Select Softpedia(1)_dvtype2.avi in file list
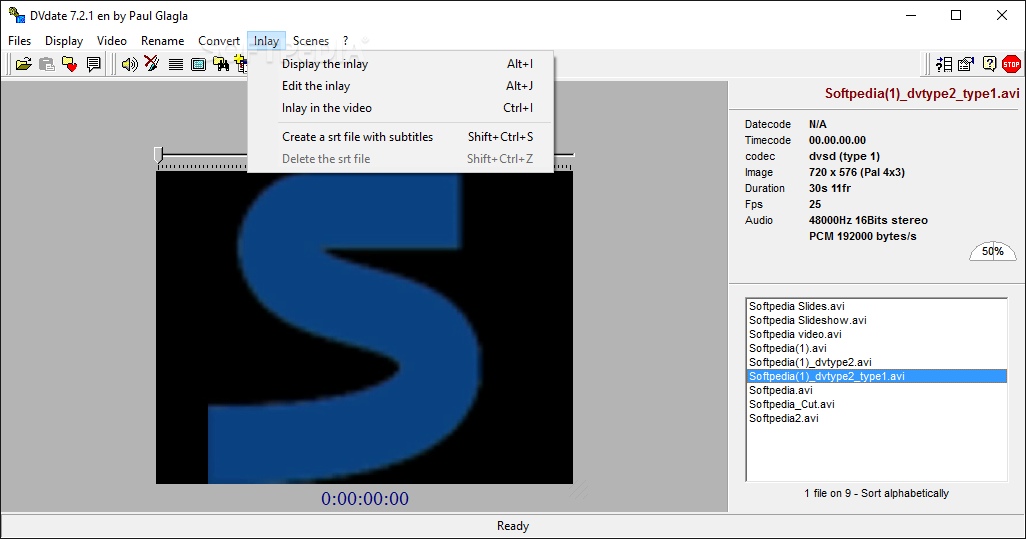Screen dimensions: 1026x539 876,362
